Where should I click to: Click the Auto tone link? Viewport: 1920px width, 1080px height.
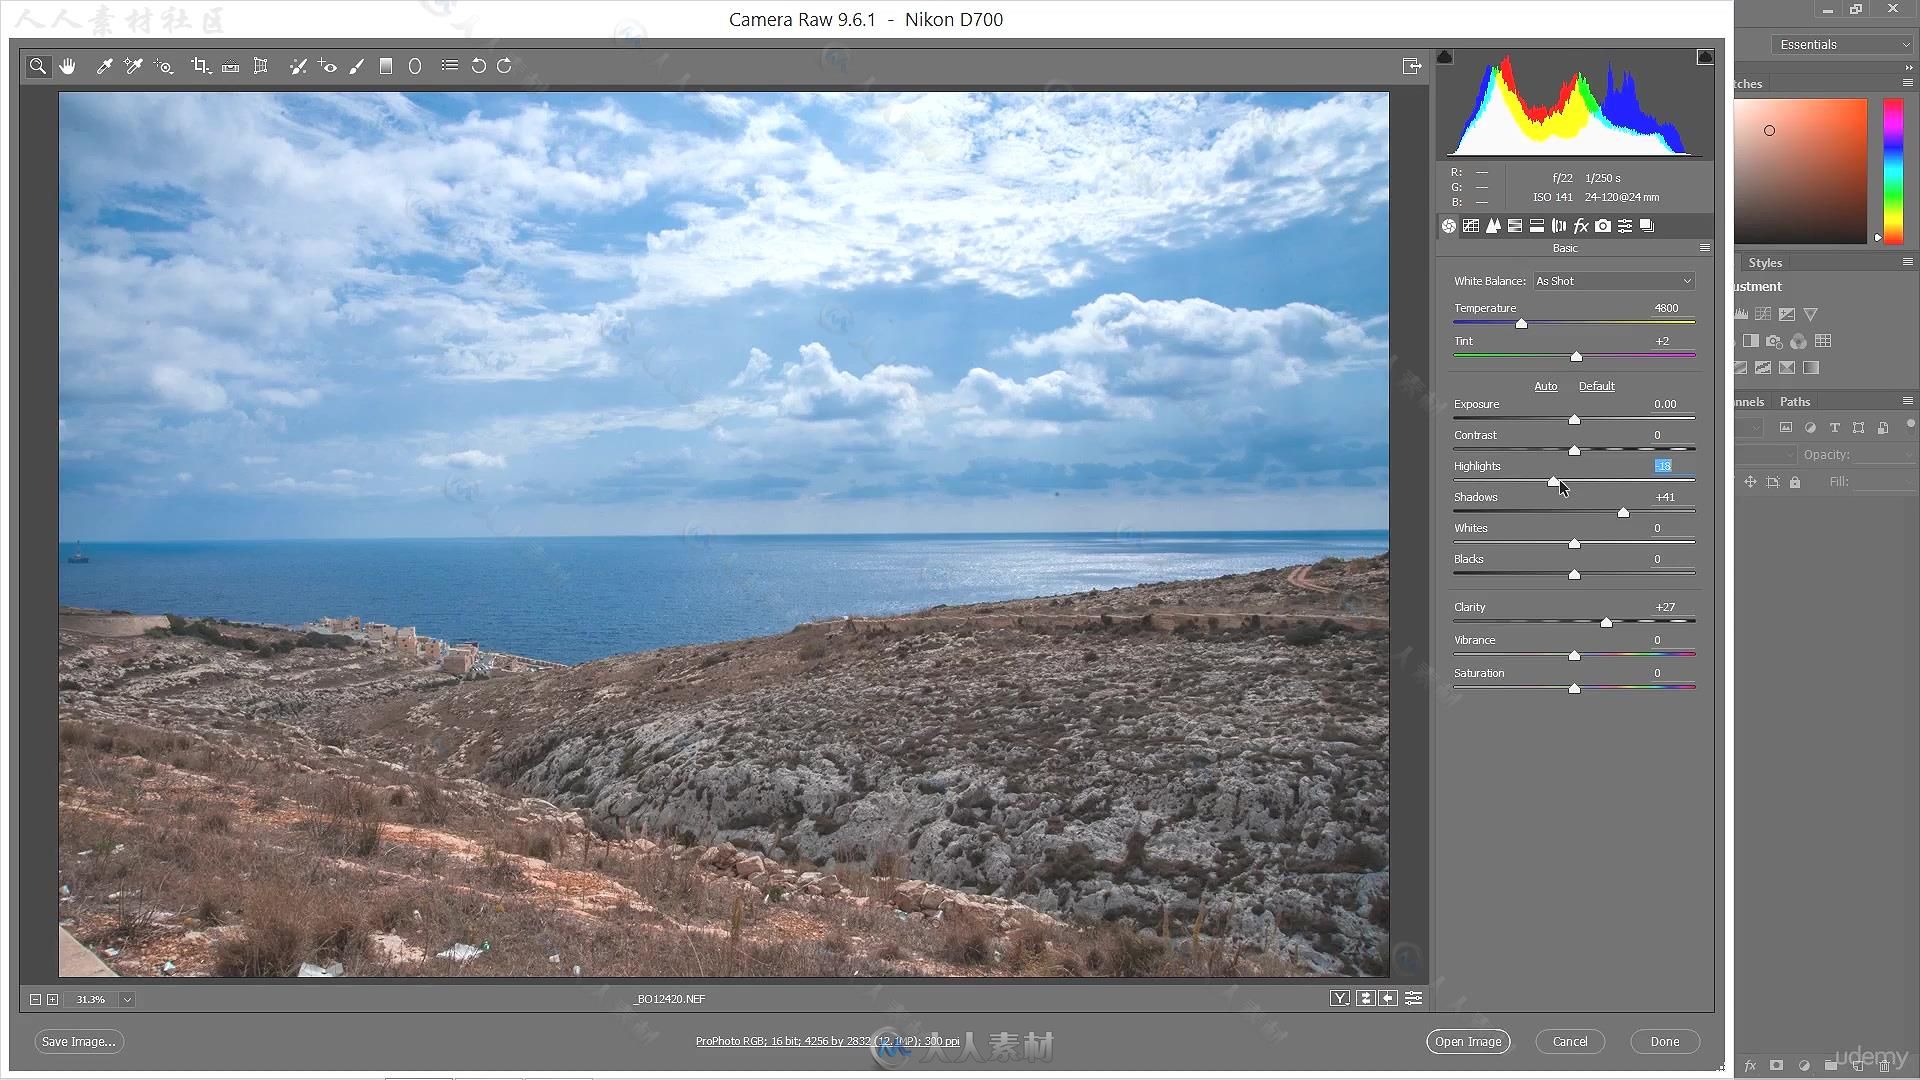pyautogui.click(x=1546, y=386)
